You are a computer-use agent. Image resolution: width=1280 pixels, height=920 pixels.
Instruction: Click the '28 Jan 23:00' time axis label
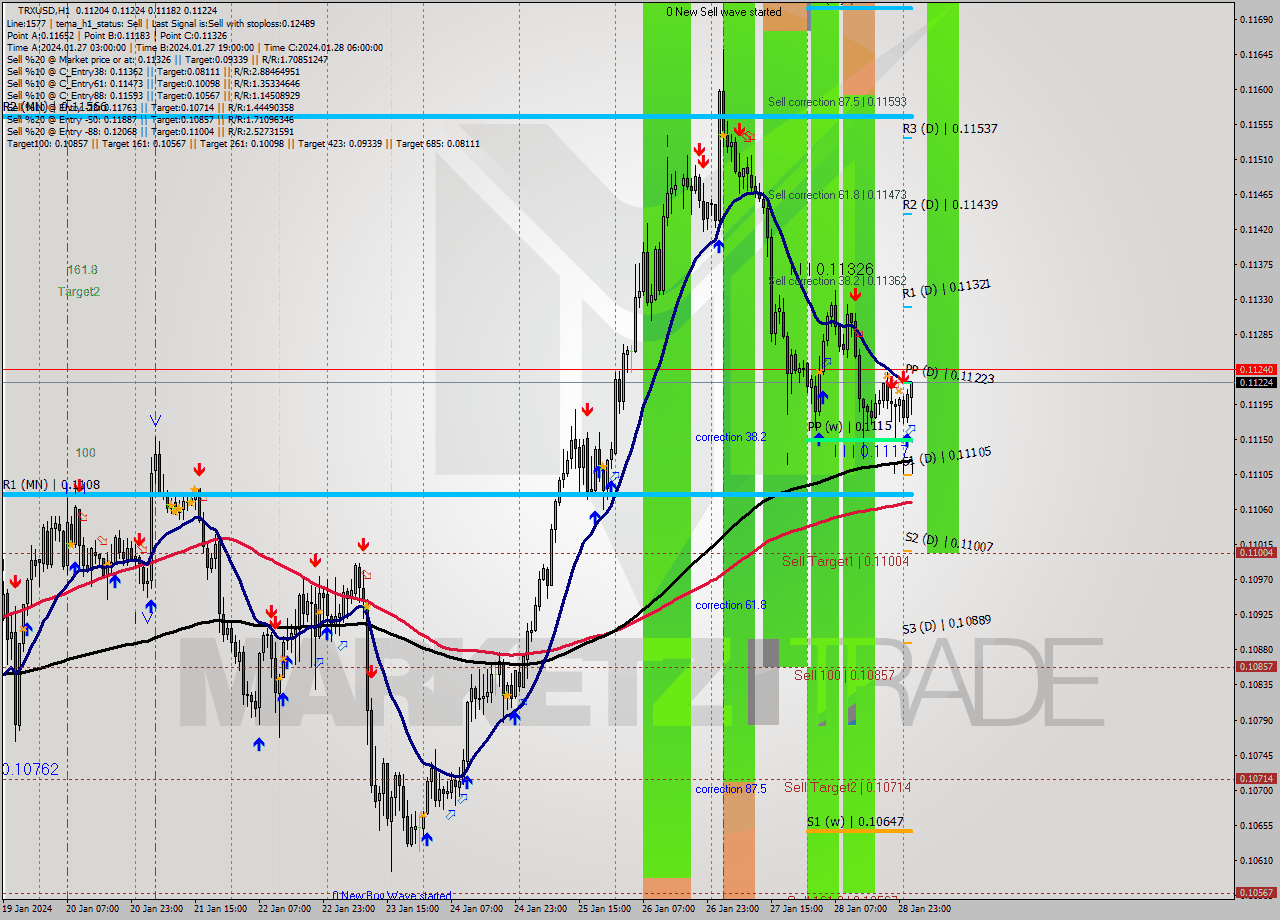[925, 909]
